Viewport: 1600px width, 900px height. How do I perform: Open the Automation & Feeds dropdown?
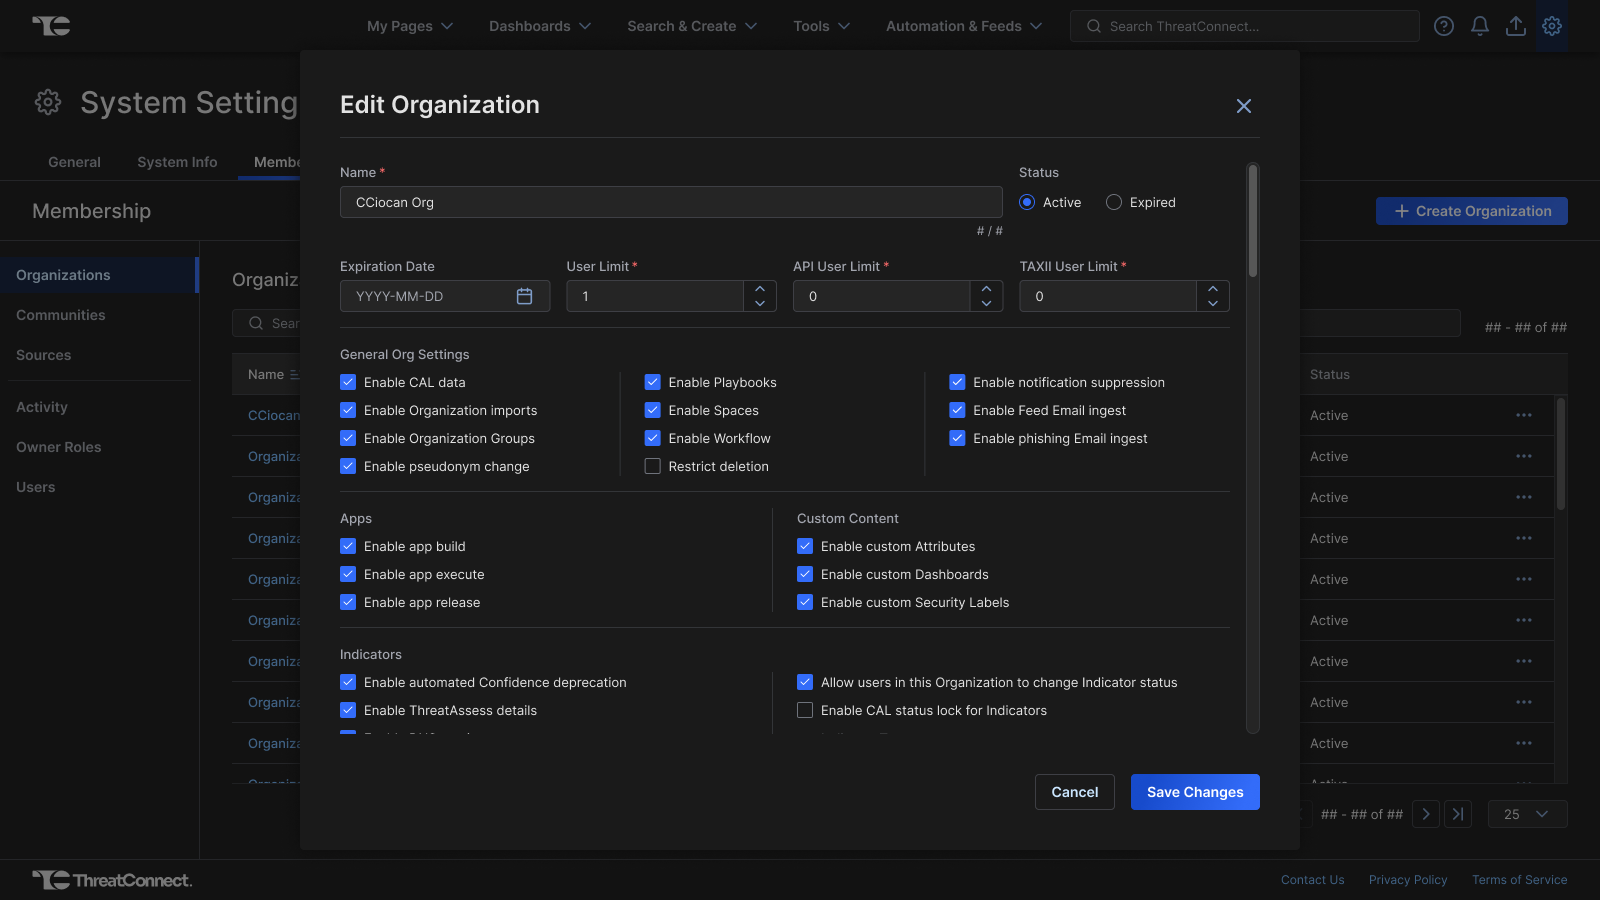tap(963, 26)
